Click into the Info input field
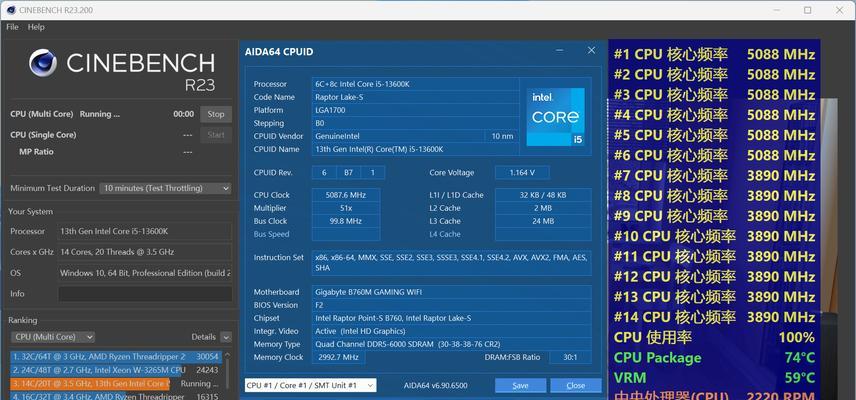The height and width of the screenshot is (400, 856). point(145,294)
